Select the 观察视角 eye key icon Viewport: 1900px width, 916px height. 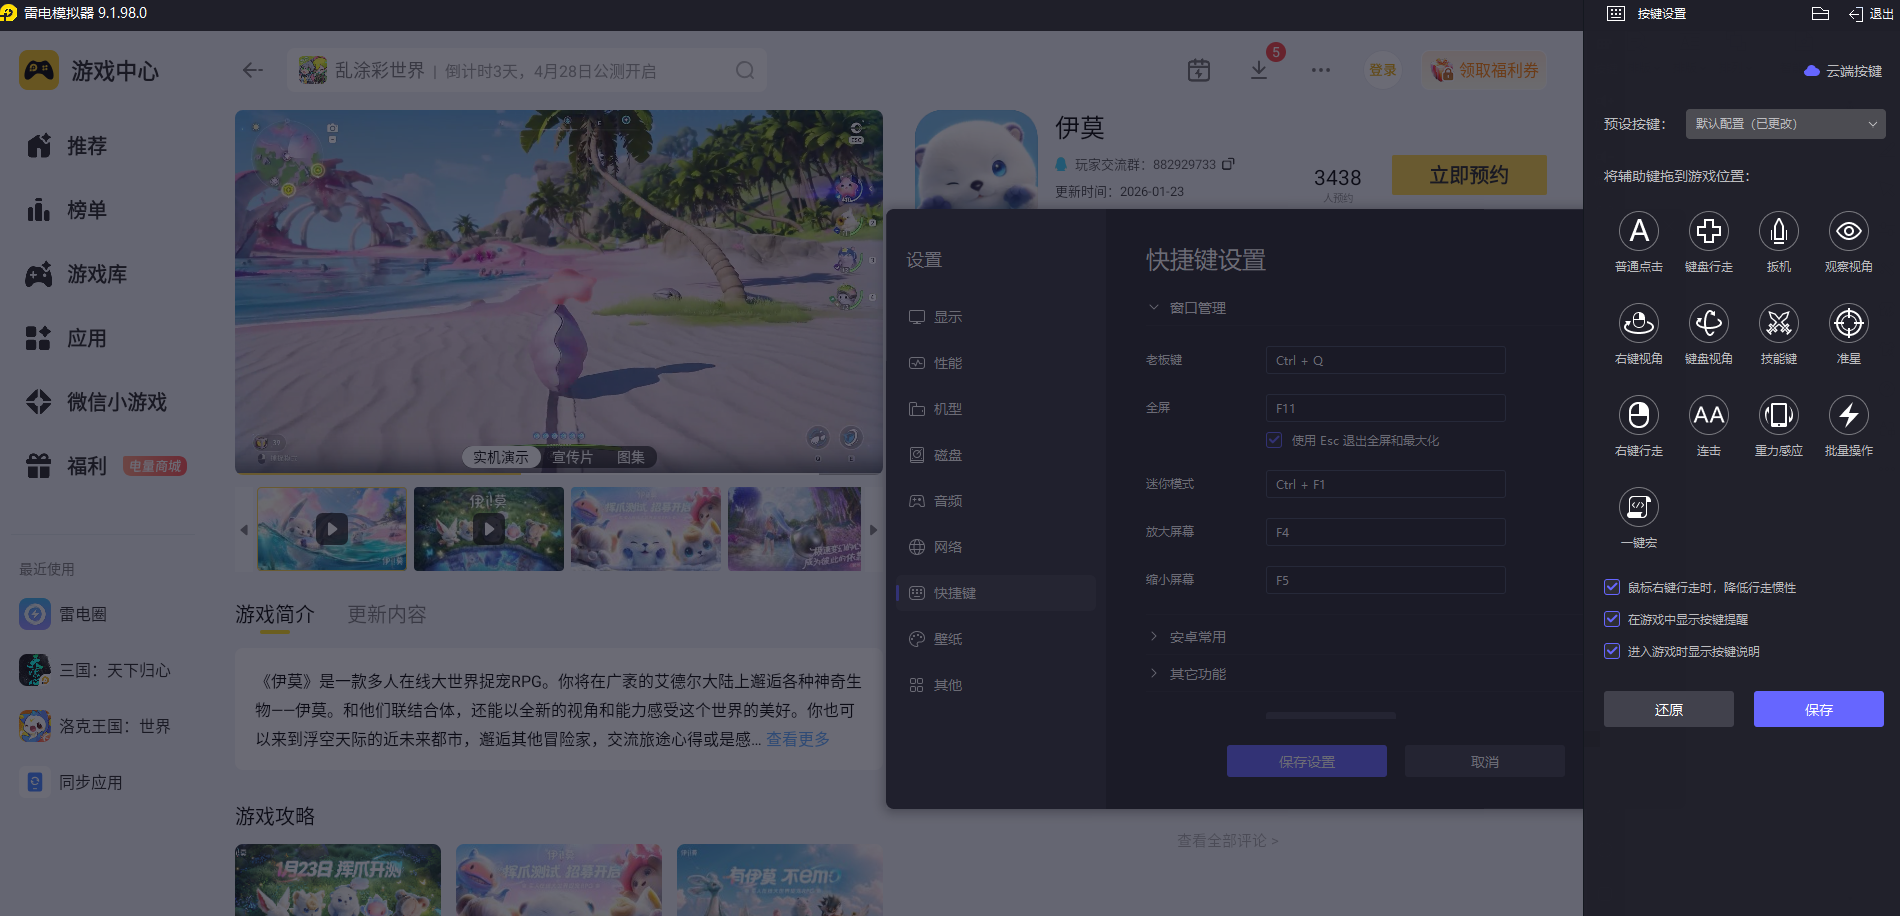click(x=1848, y=231)
